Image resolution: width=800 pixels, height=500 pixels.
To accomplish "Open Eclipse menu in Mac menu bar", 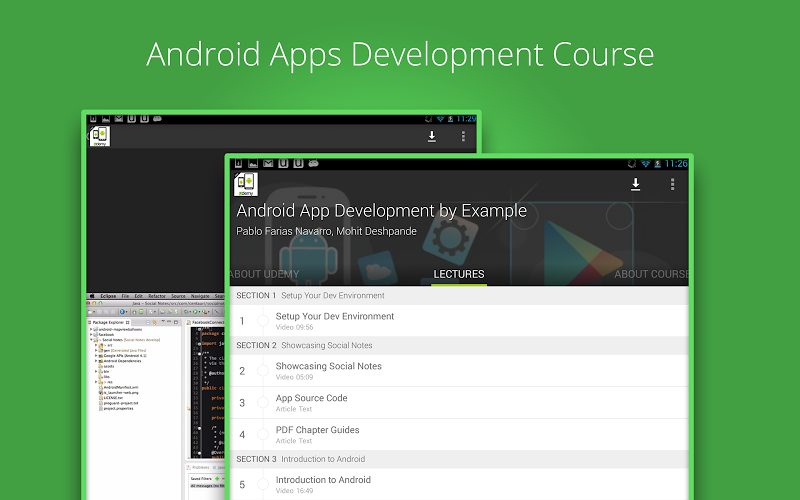I will (x=108, y=296).
